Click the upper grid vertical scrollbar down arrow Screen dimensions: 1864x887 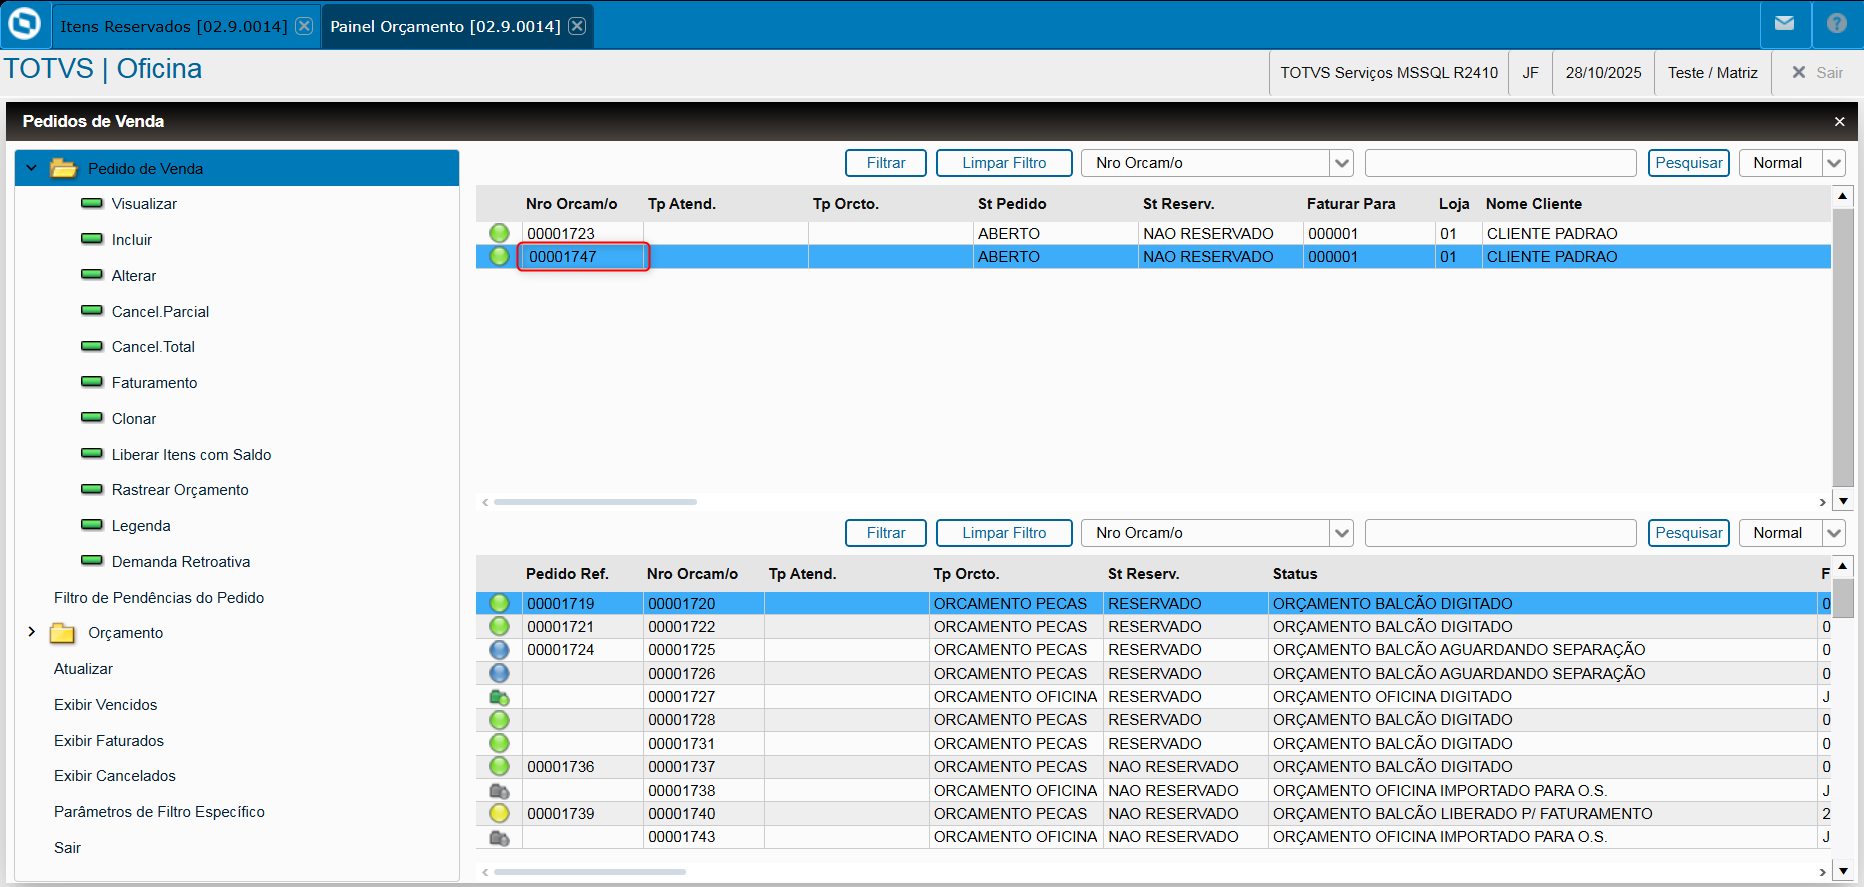point(1842,501)
